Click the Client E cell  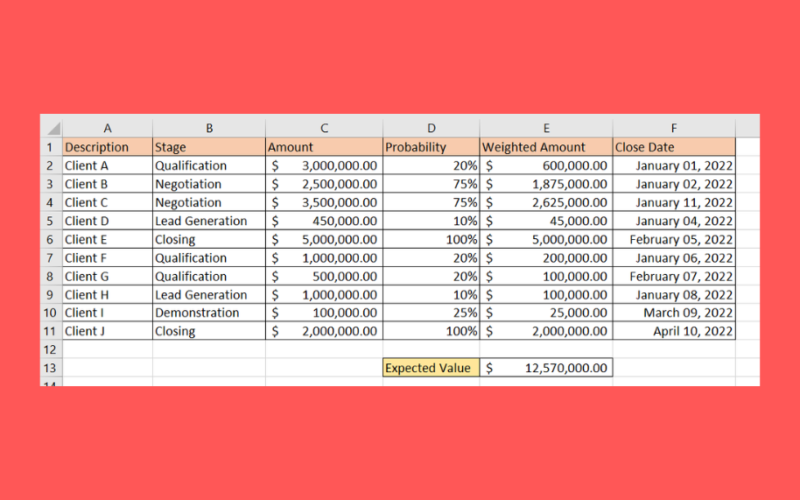(107, 239)
